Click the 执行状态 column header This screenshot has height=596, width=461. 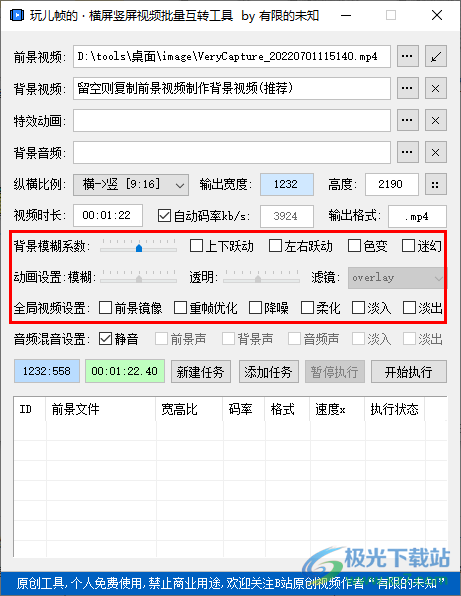(394, 409)
